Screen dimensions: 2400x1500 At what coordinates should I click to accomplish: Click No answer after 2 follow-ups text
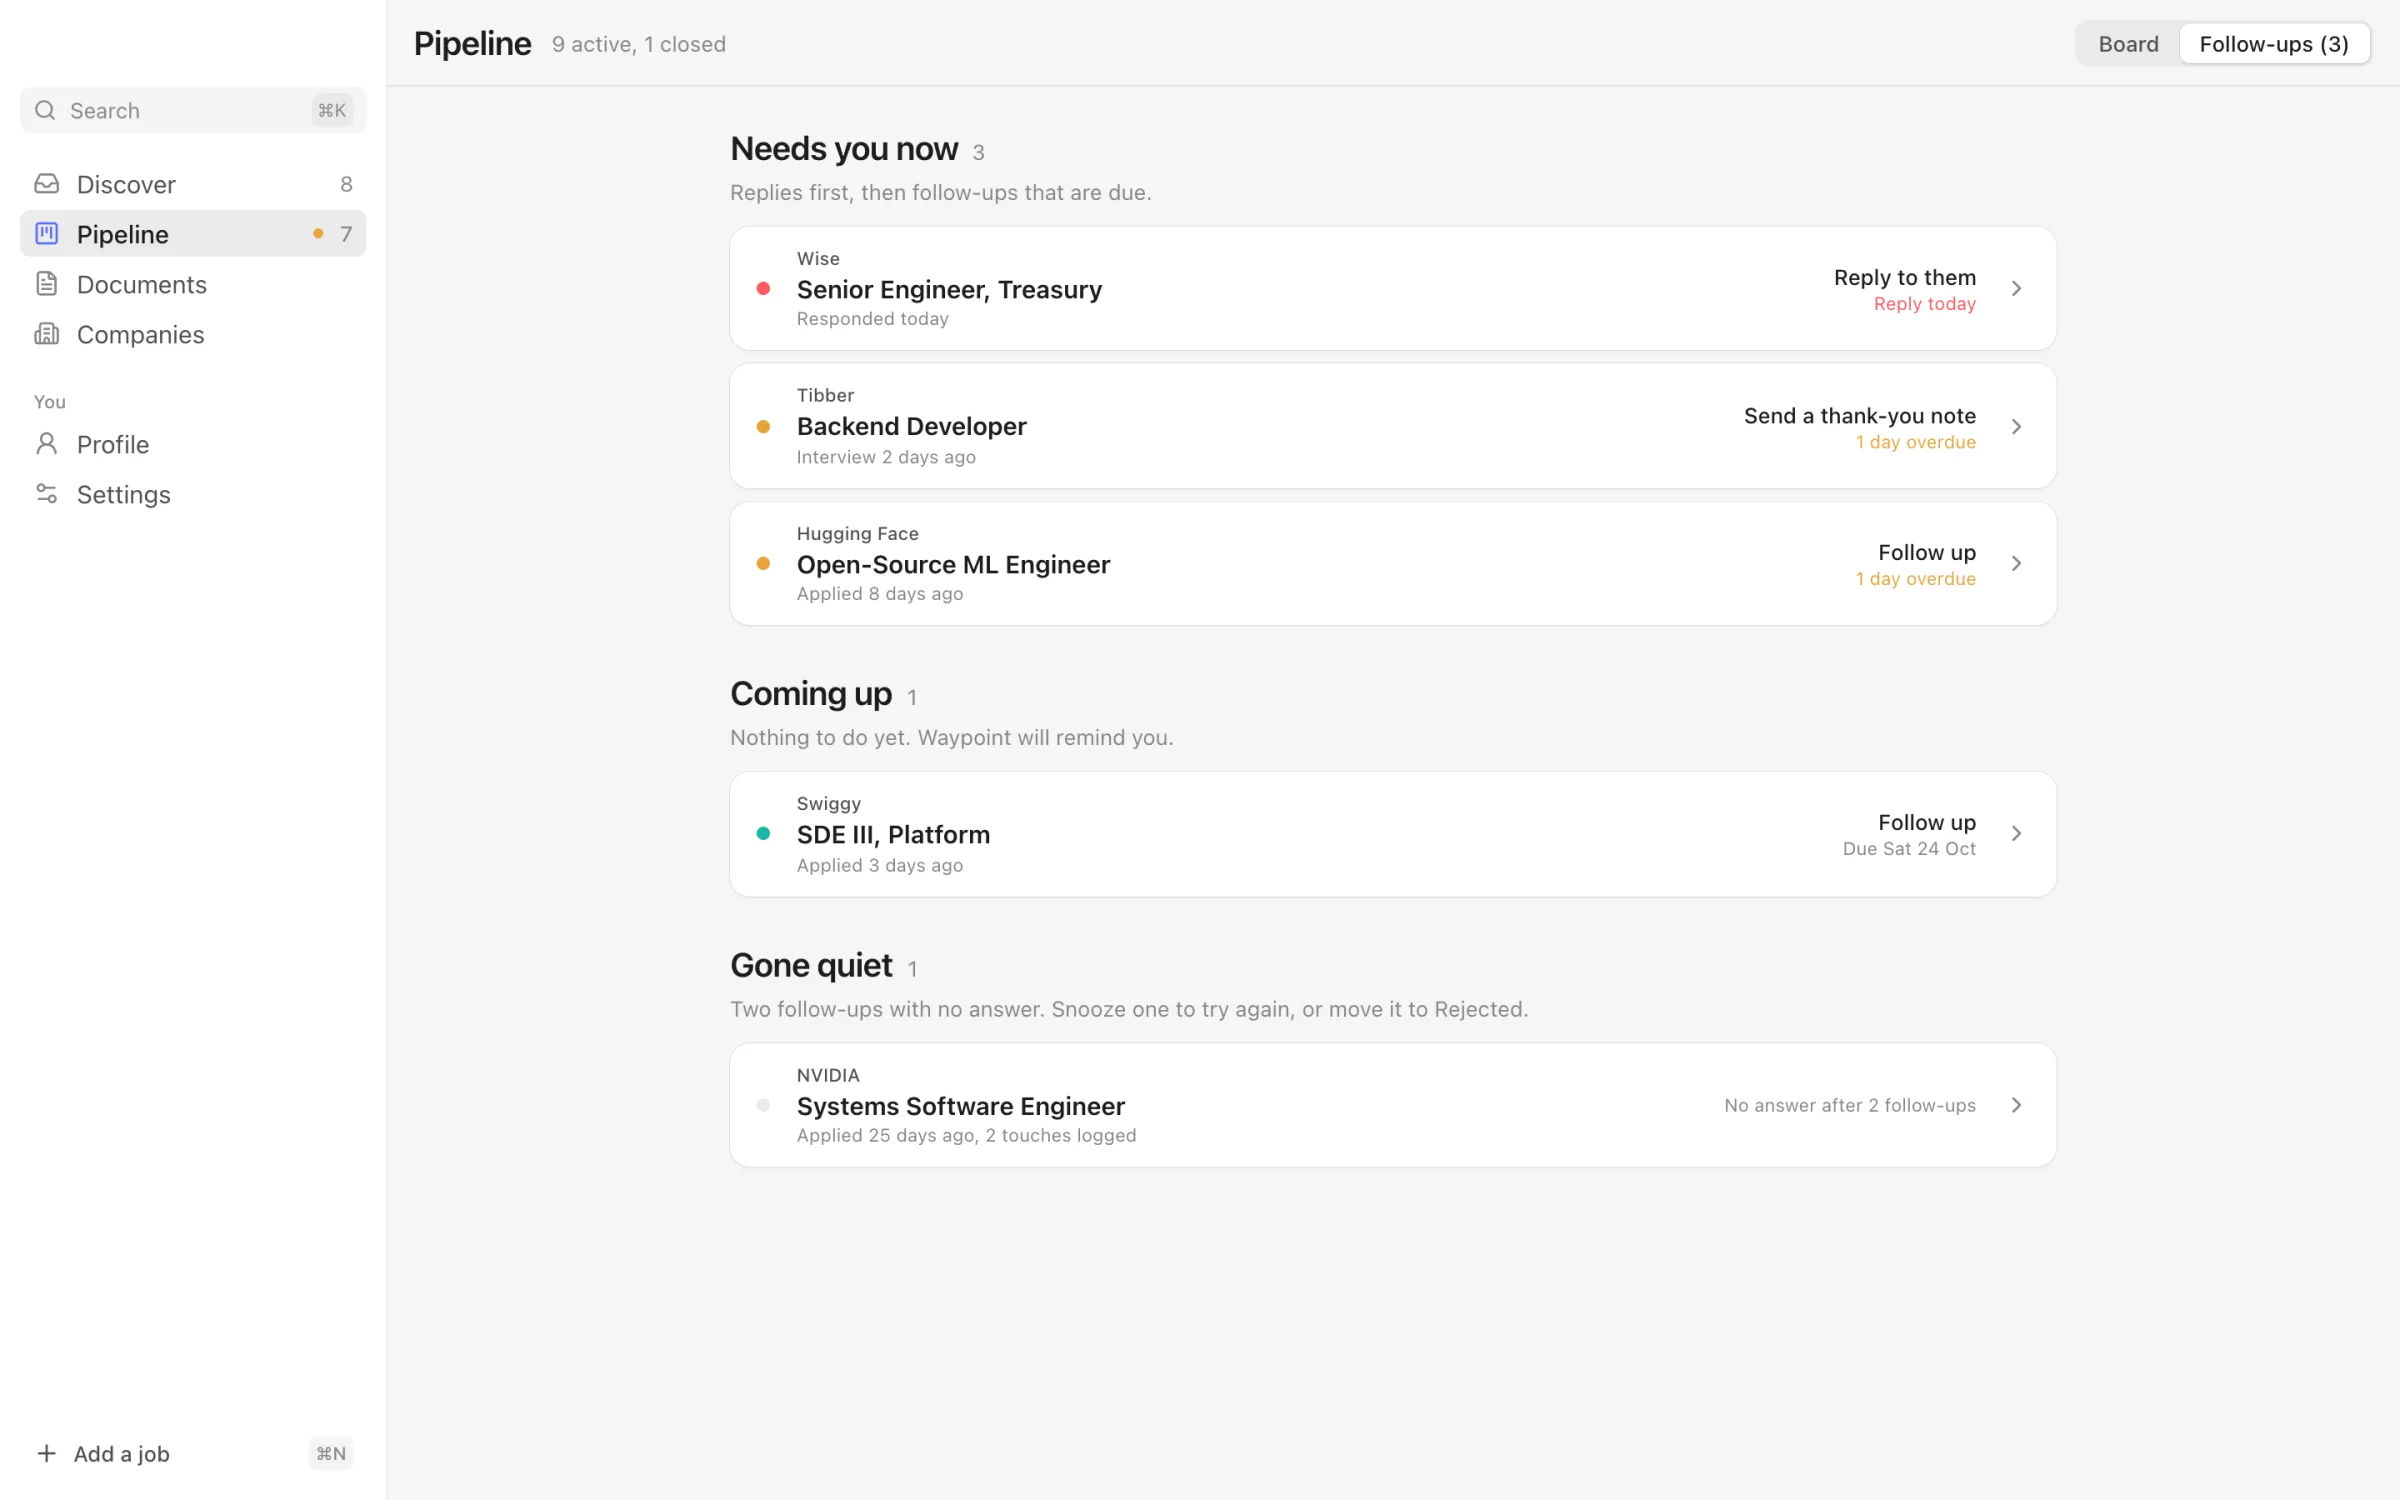coord(1849,1105)
